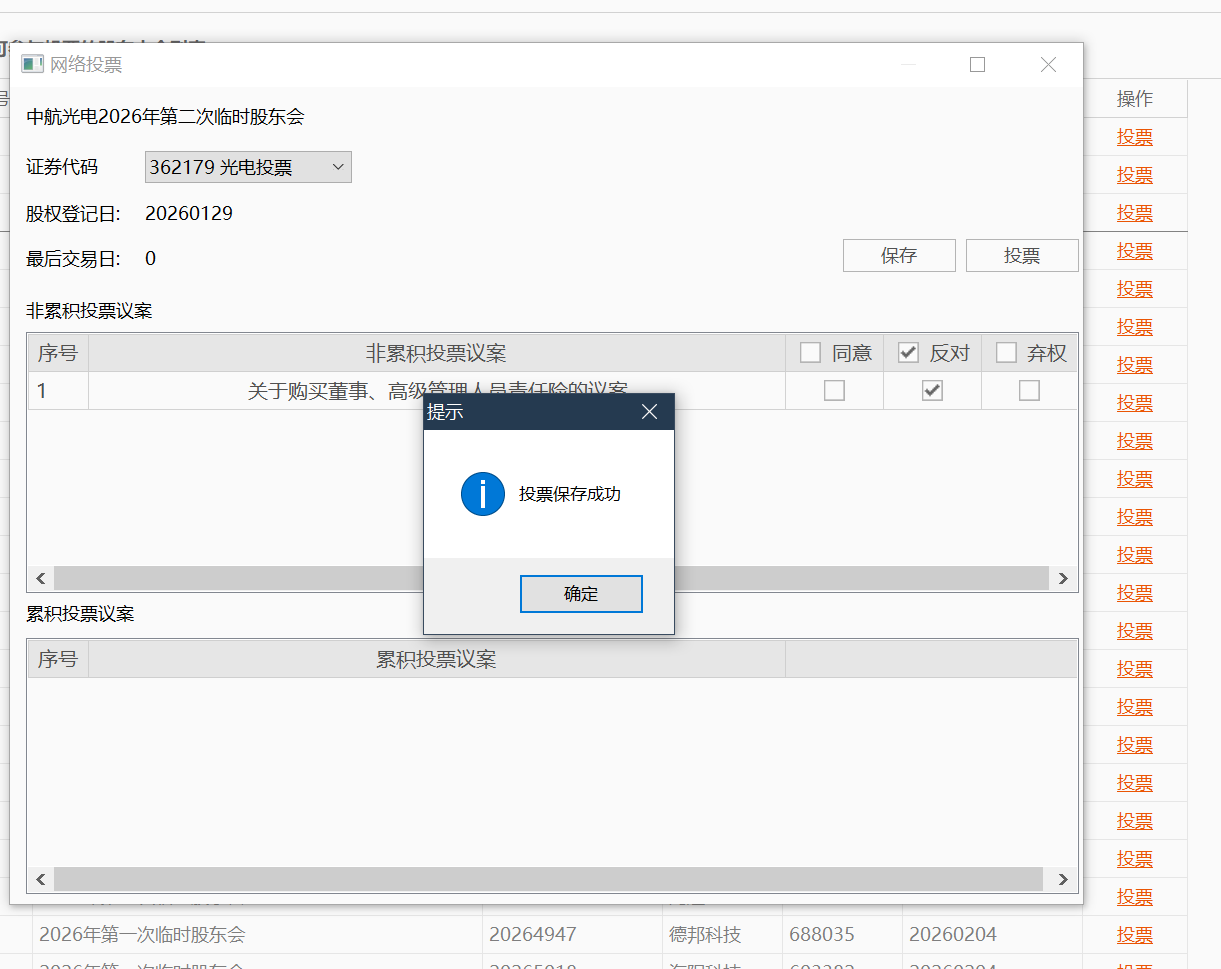This screenshot has height=969, width=1221.
Task: Close the 网络投票 window
Action: point(1048,65)
